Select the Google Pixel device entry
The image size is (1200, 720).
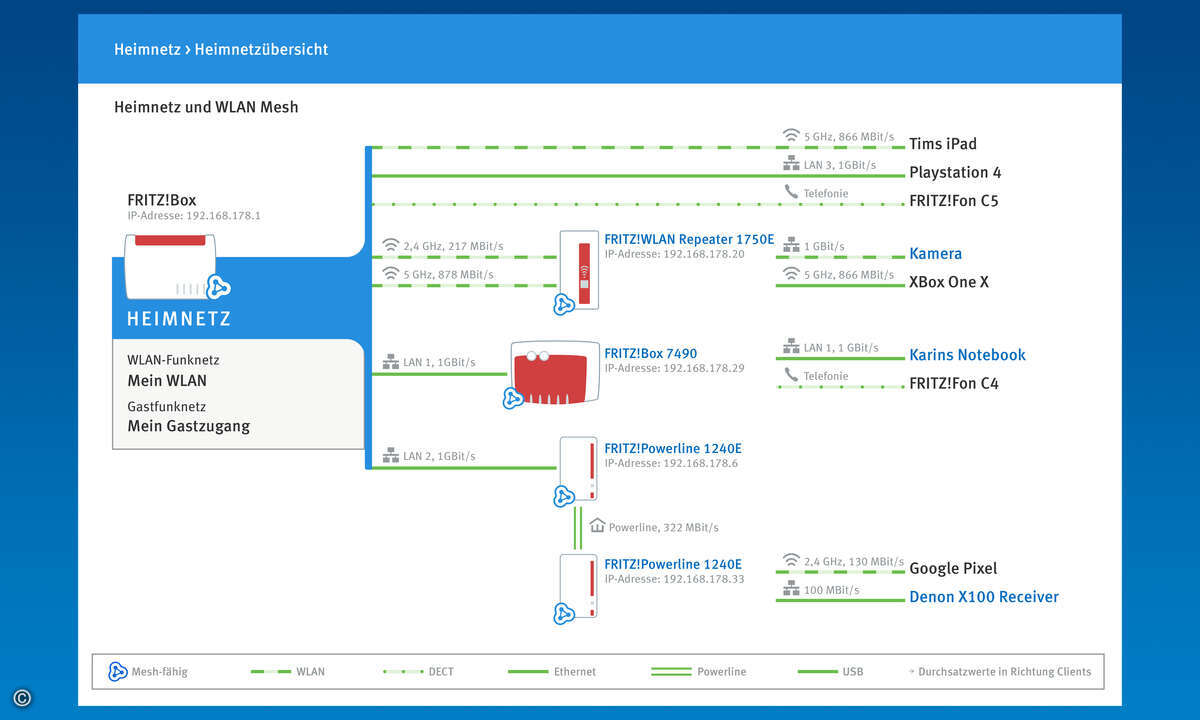[953, 569]
